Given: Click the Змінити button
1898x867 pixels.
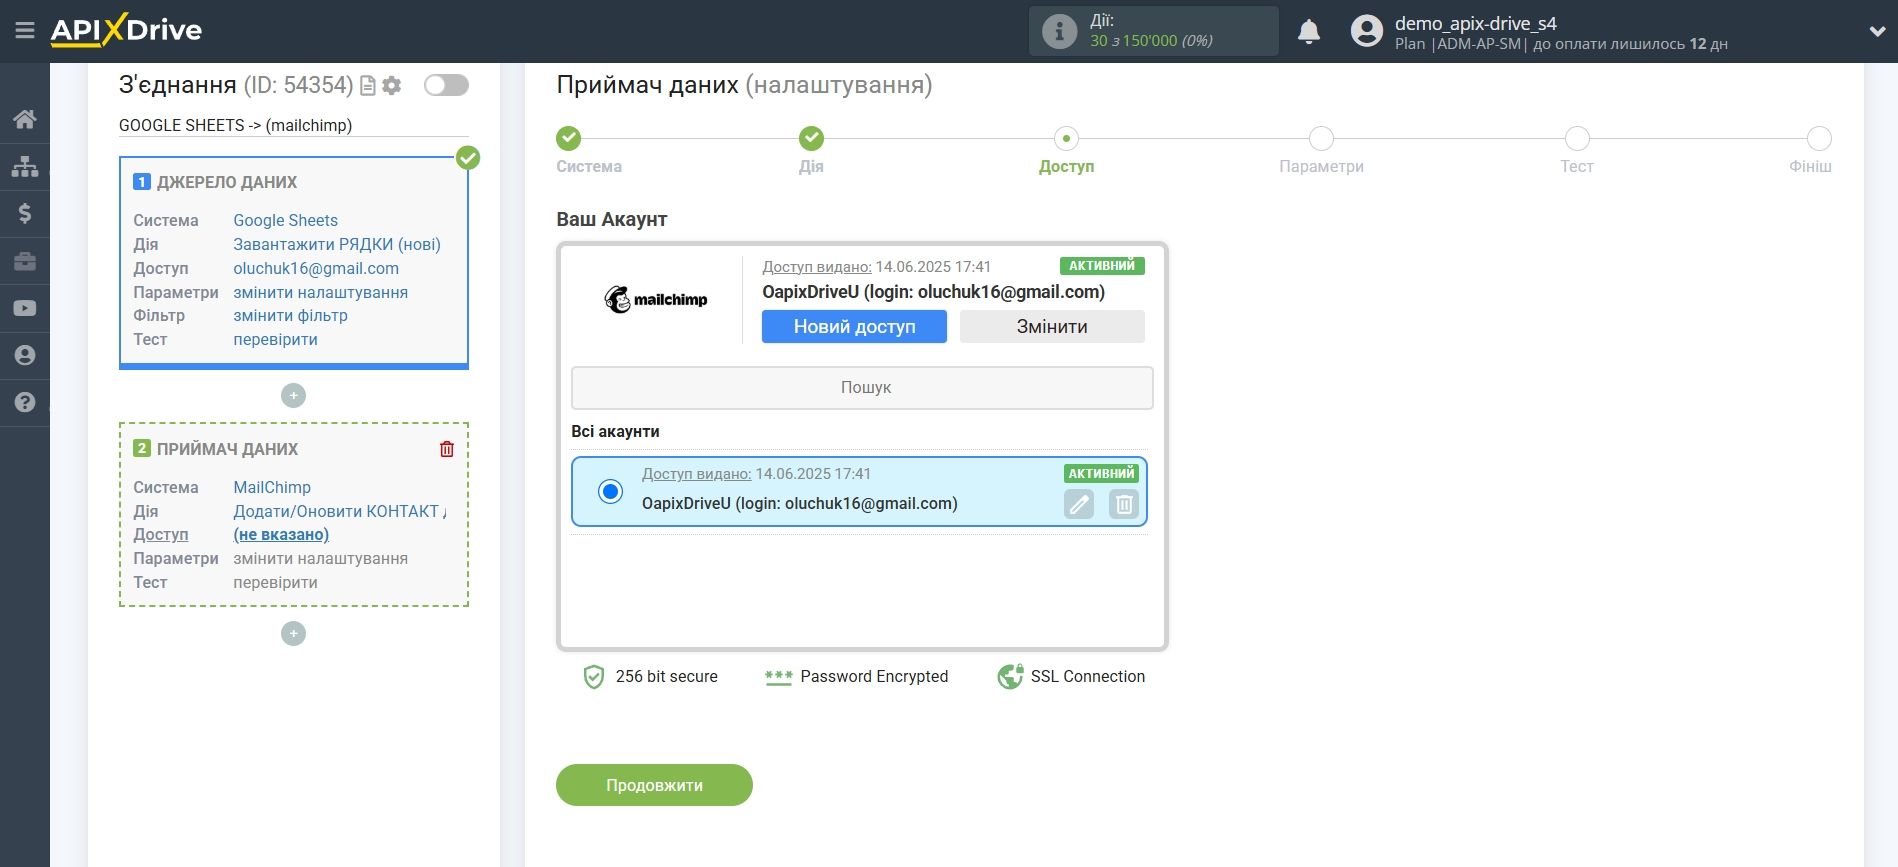Looking at the screenshot, I should click(1052, 327).
